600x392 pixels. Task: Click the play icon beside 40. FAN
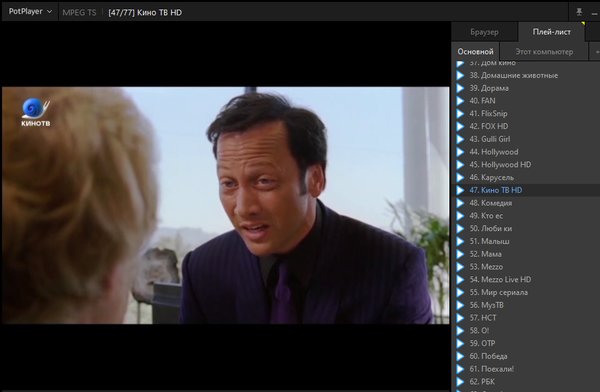click(x=460, y=101)
